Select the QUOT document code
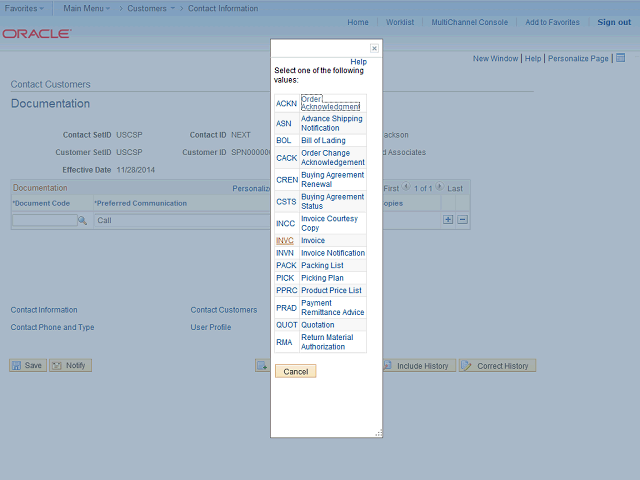Screen dimensions: 640x480 pos(287,325)
